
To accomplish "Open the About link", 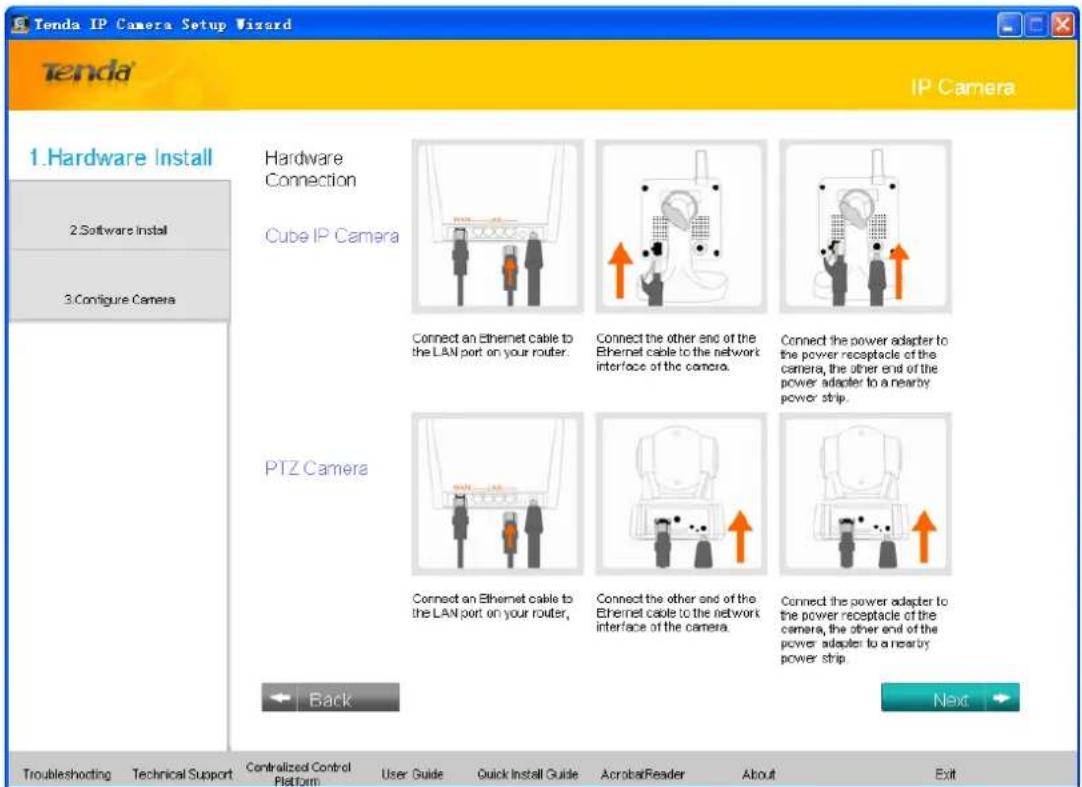I will (758, 774).
